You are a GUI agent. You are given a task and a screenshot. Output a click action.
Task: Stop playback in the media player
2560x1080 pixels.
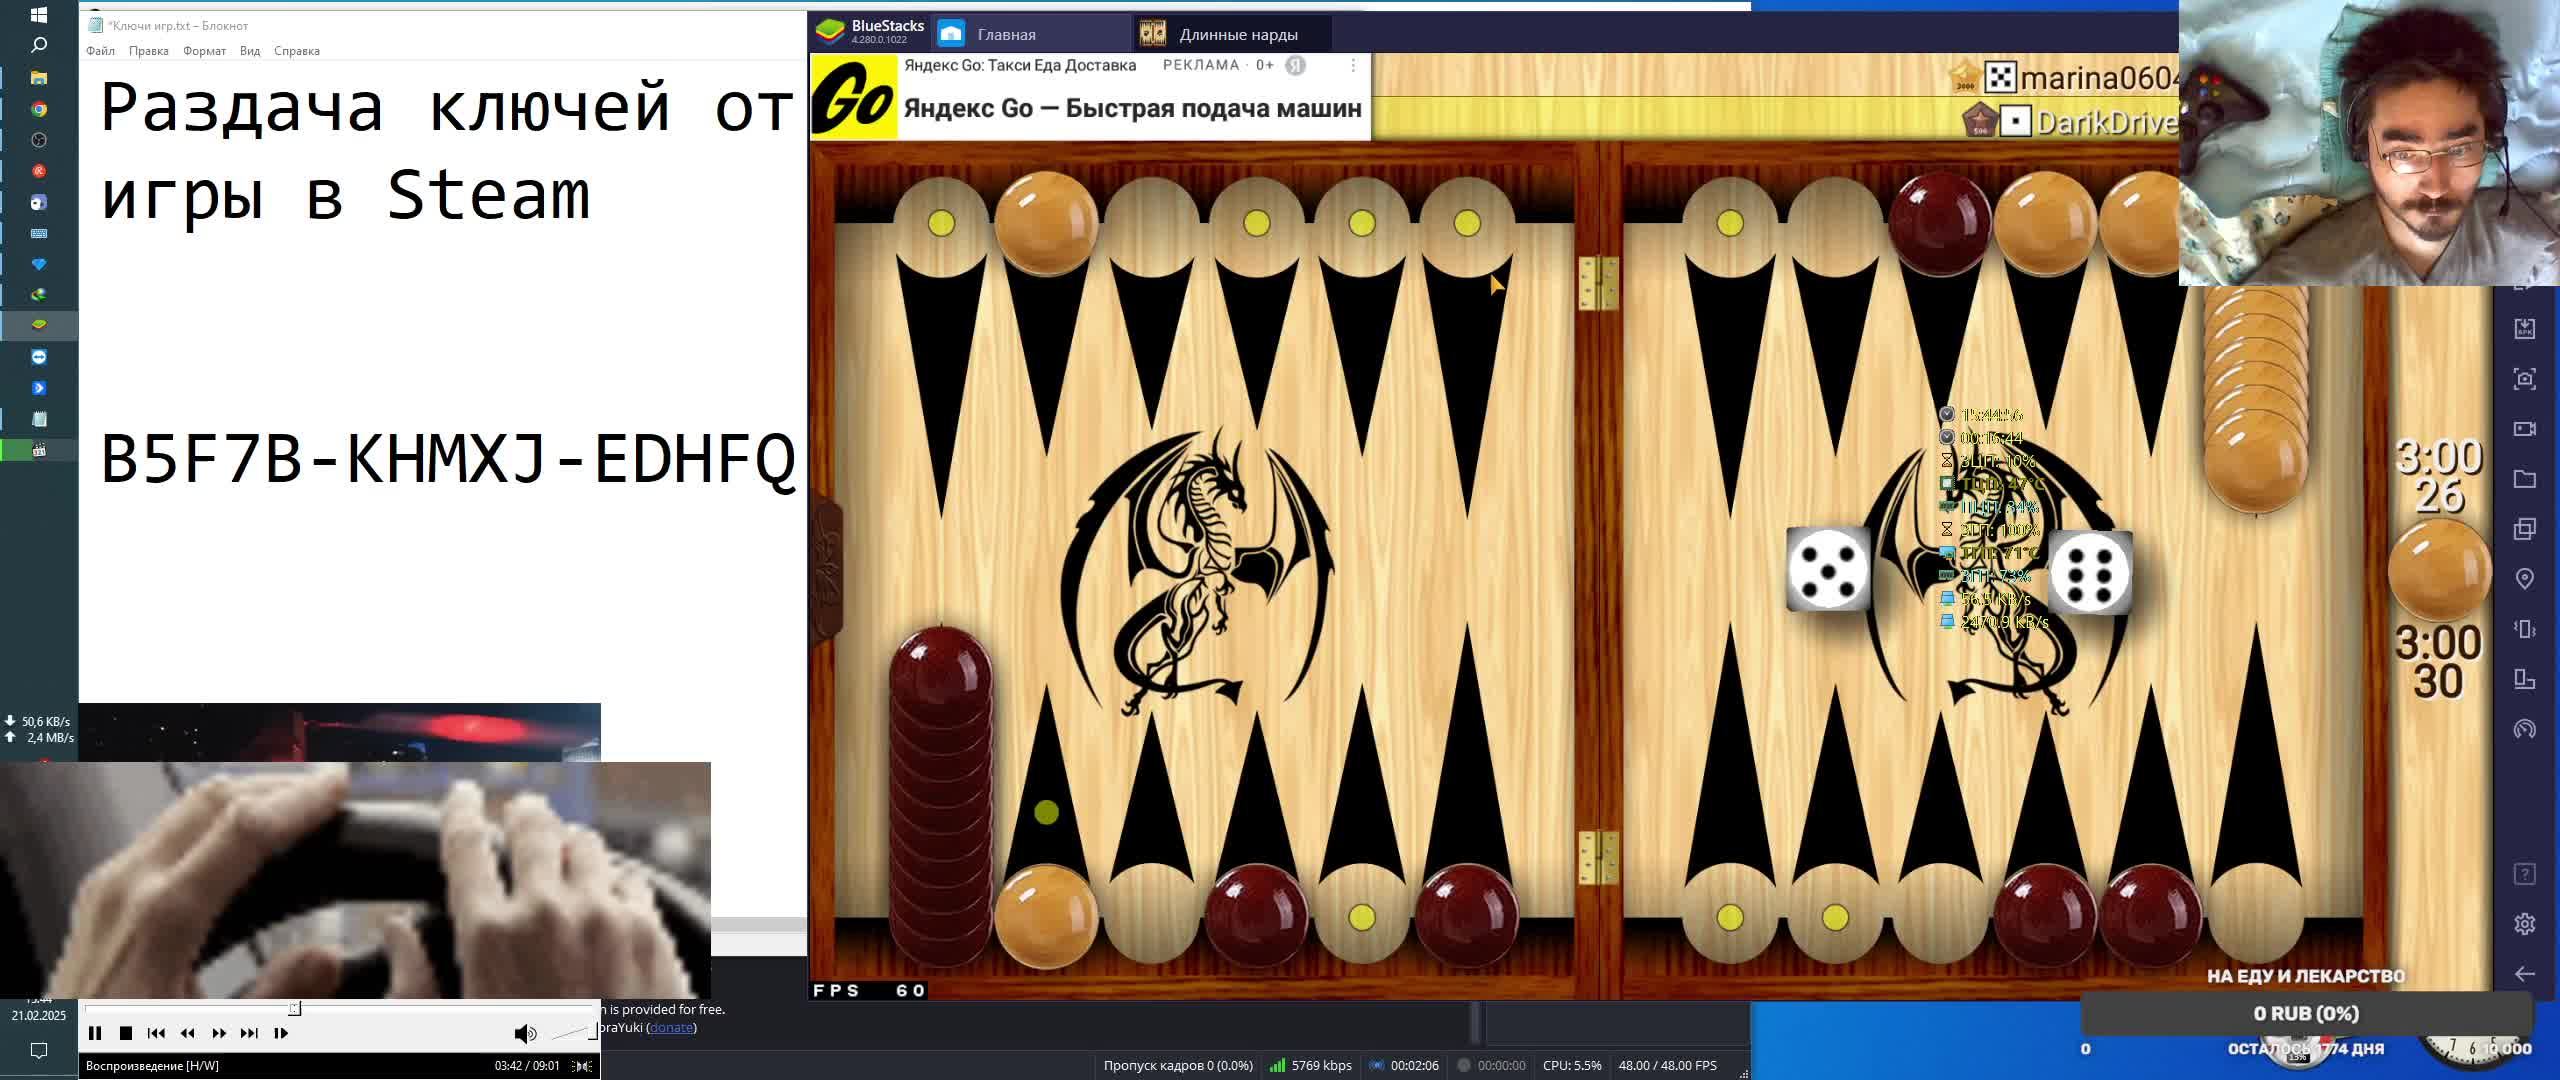pyautogui.click(x=126, y=1033)
